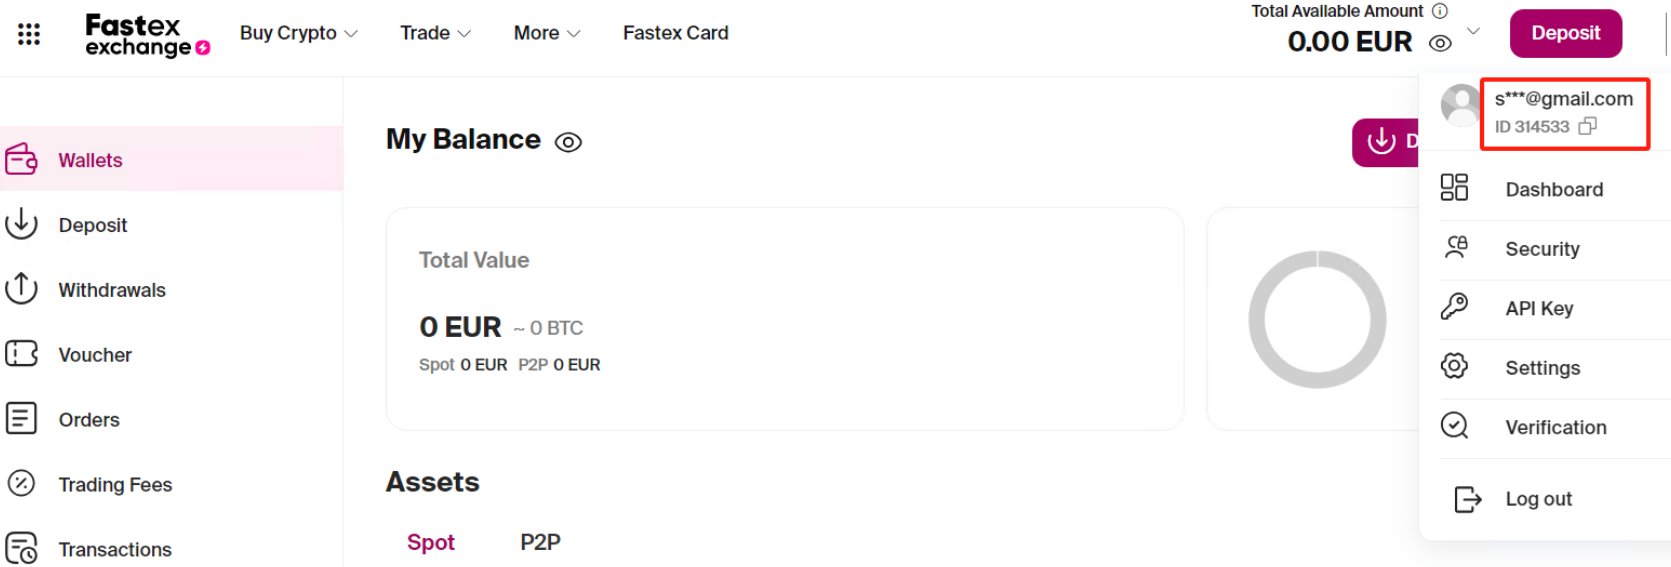Switch to the P2P assets tab

click(540, 542)
